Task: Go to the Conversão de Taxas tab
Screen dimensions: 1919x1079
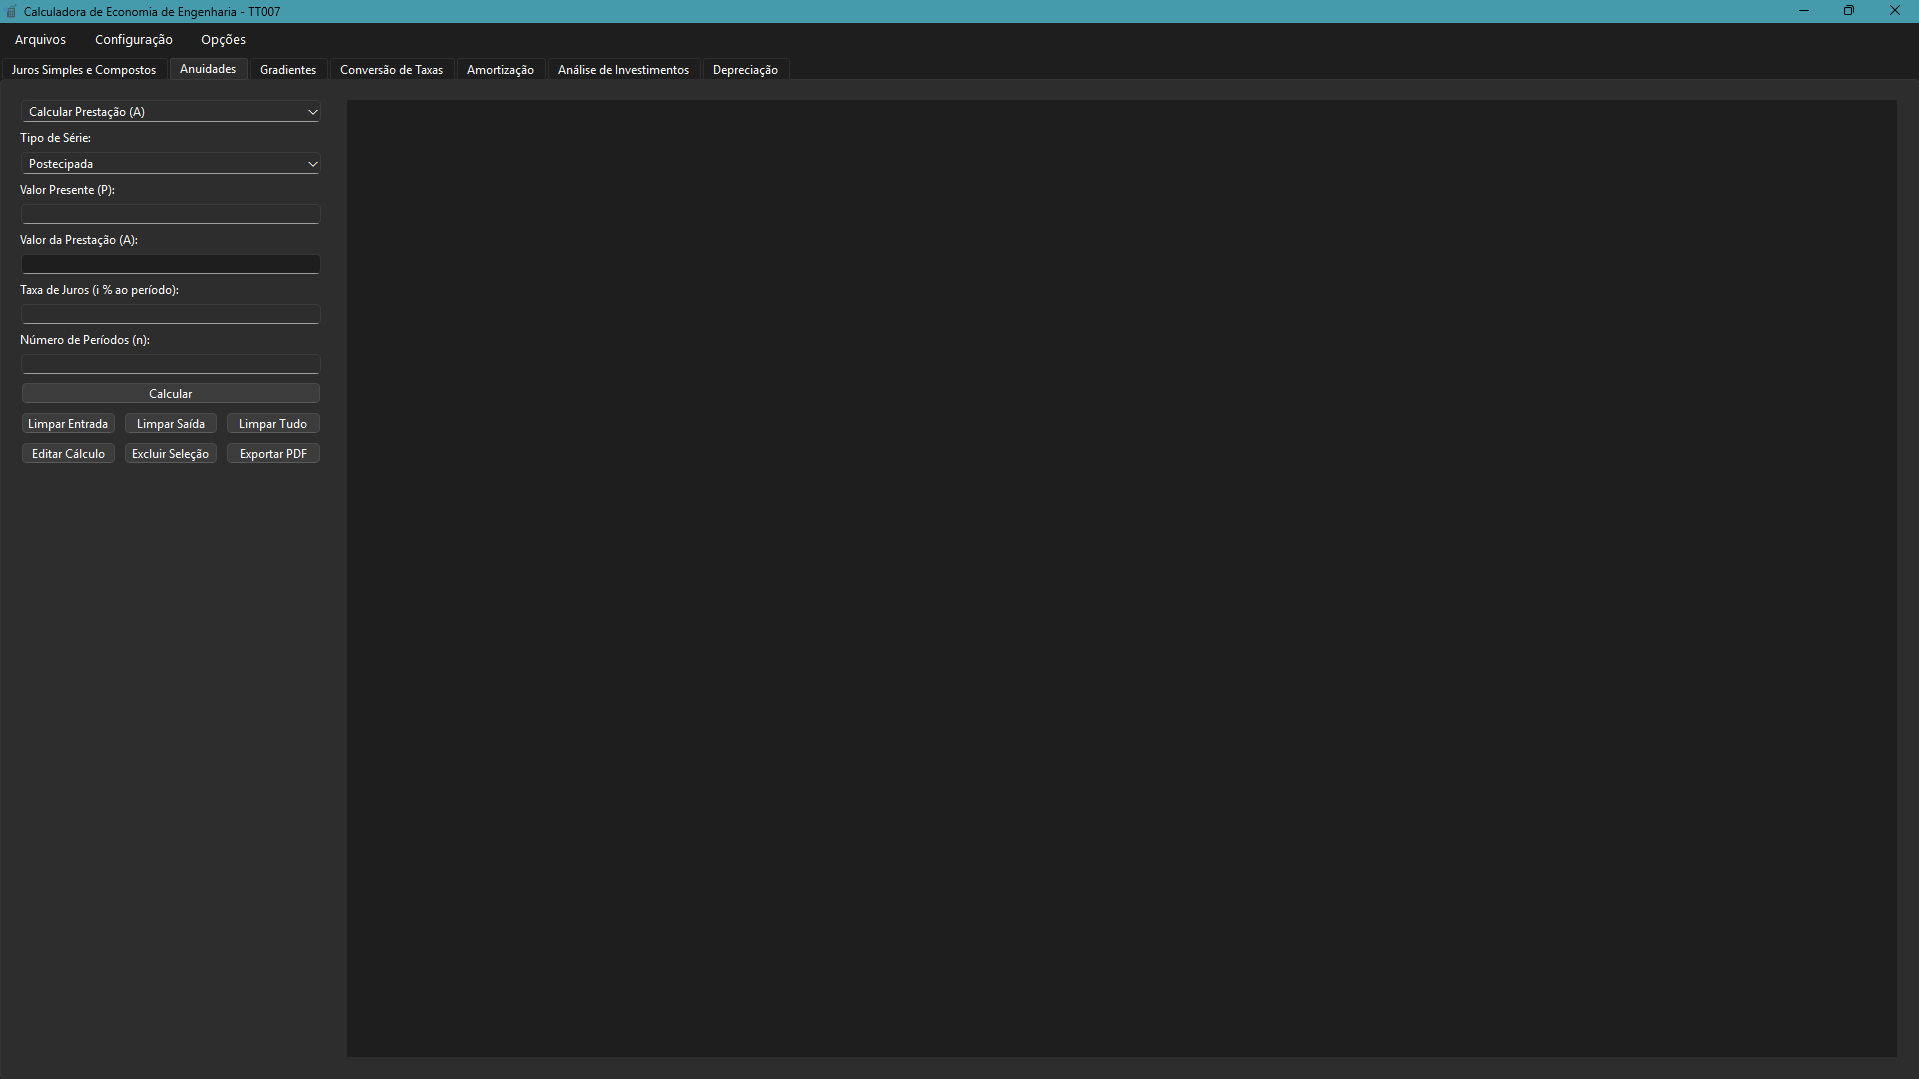Action: point(391,70)
